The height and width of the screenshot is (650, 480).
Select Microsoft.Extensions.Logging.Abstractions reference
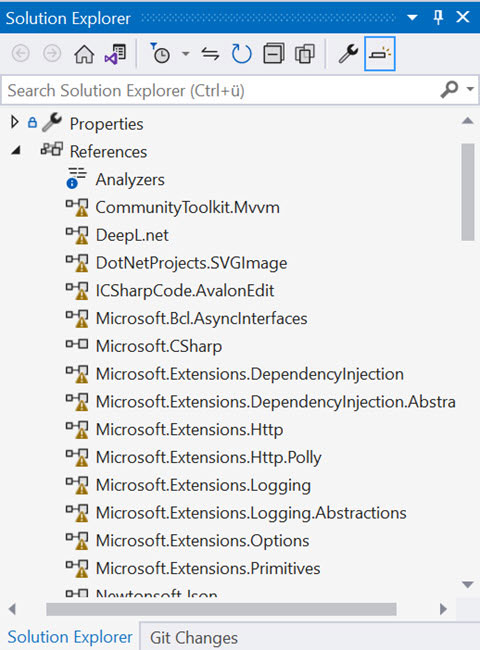pos(251,513)
